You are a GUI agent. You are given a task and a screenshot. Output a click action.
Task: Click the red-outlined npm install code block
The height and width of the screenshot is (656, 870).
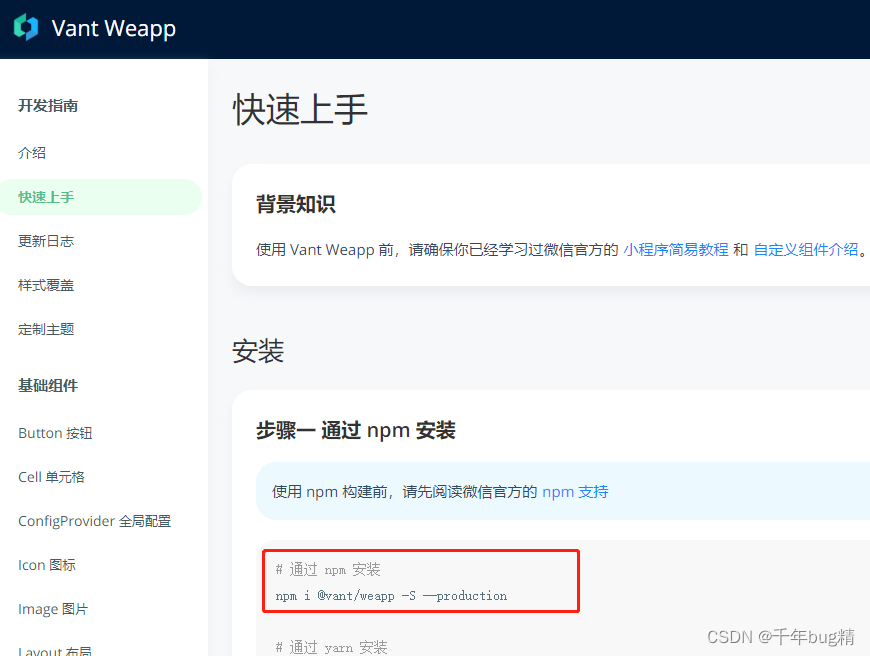click(x=420, y=581)
